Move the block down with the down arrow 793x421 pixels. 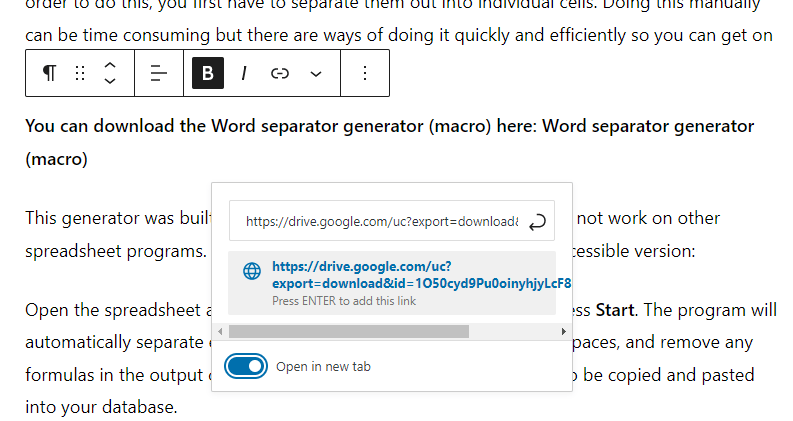click(110, 81)
